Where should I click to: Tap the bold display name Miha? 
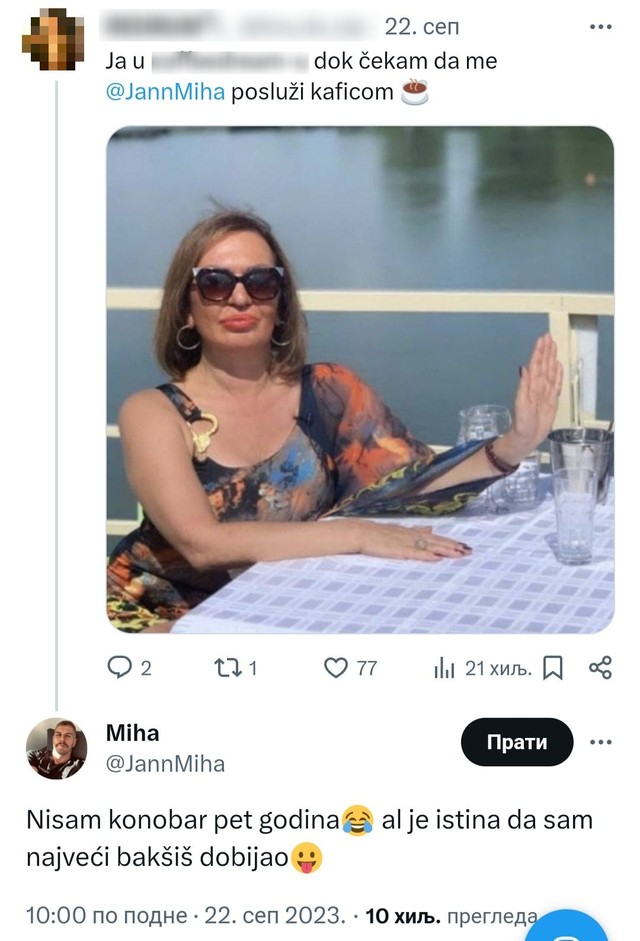[x=132, y=733]
